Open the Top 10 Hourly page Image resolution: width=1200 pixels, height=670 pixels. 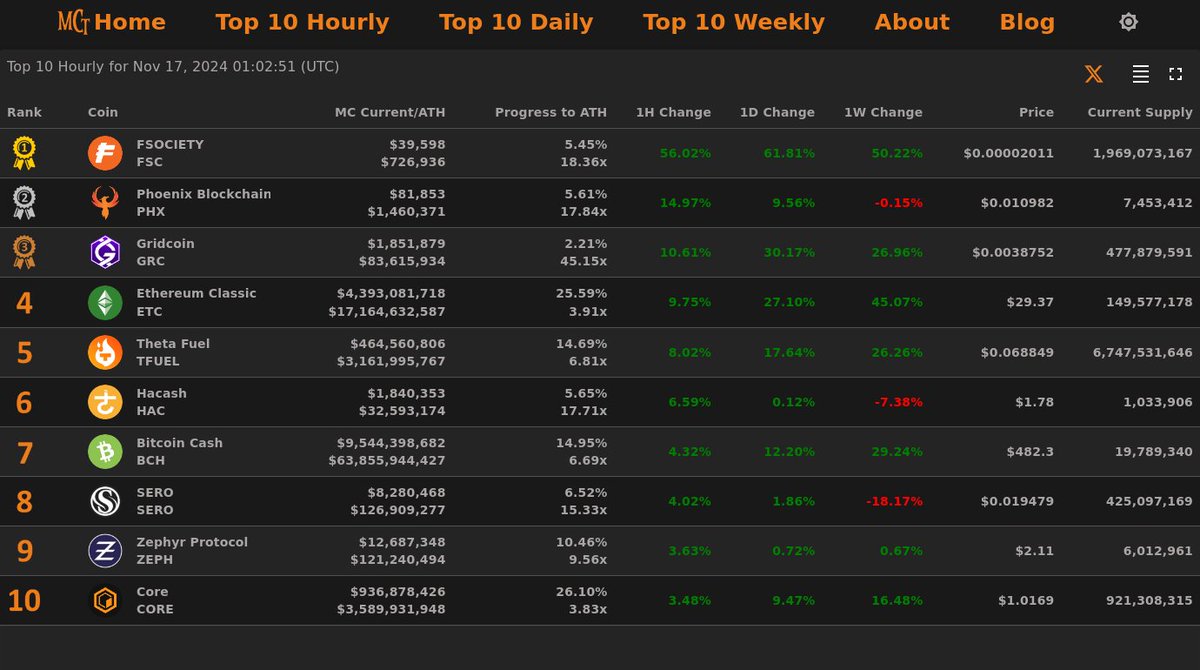[302, 22]
